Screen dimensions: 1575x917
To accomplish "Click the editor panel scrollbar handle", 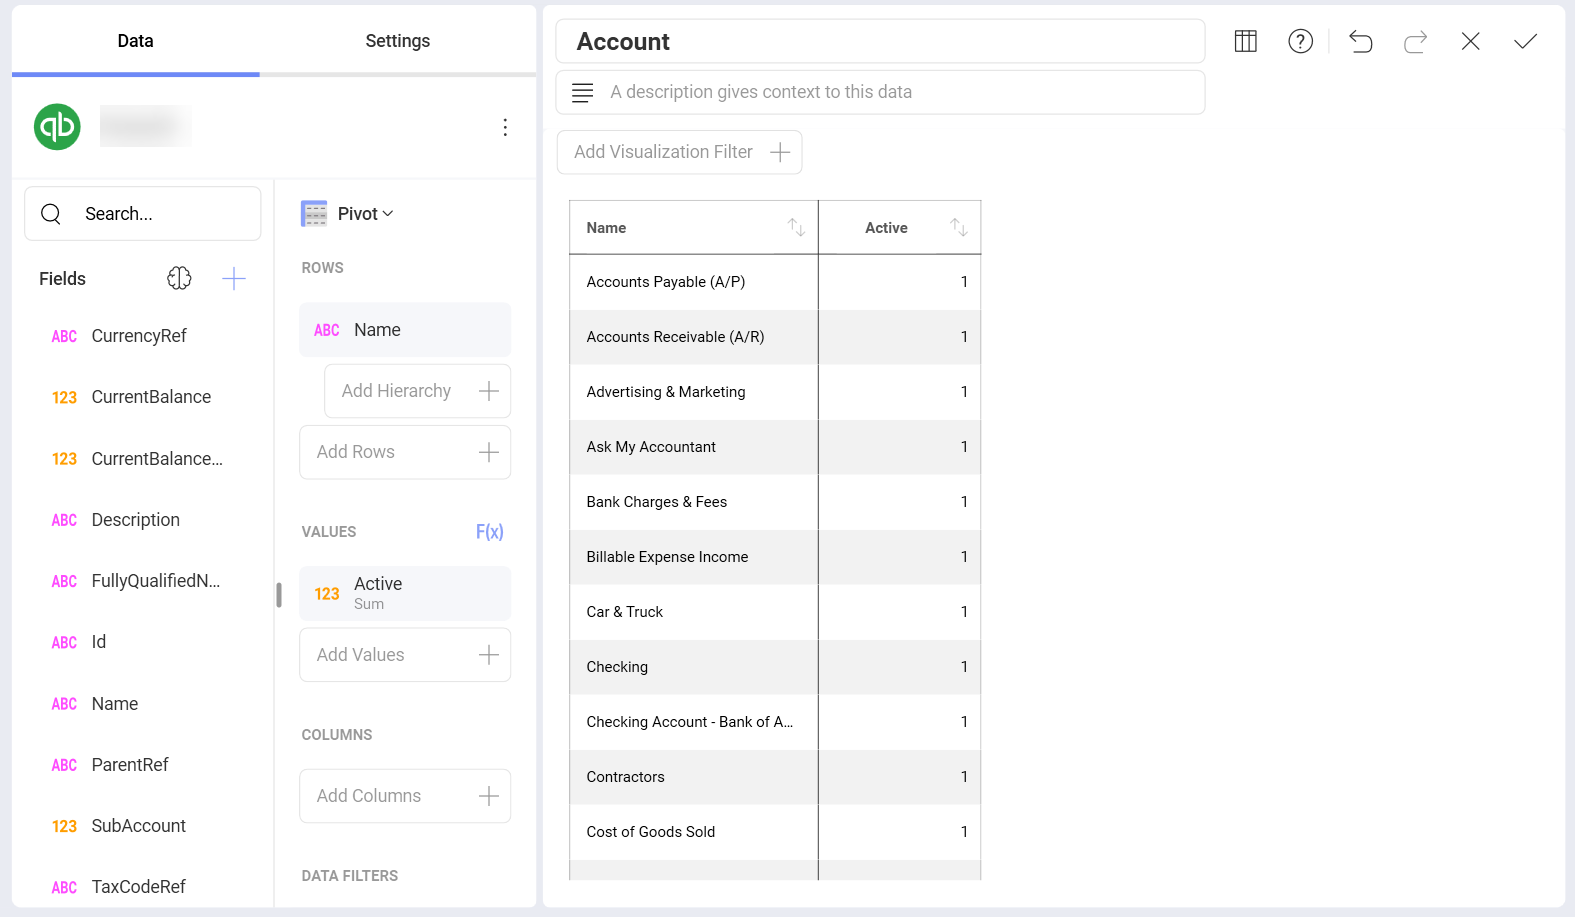I will 279,595.
